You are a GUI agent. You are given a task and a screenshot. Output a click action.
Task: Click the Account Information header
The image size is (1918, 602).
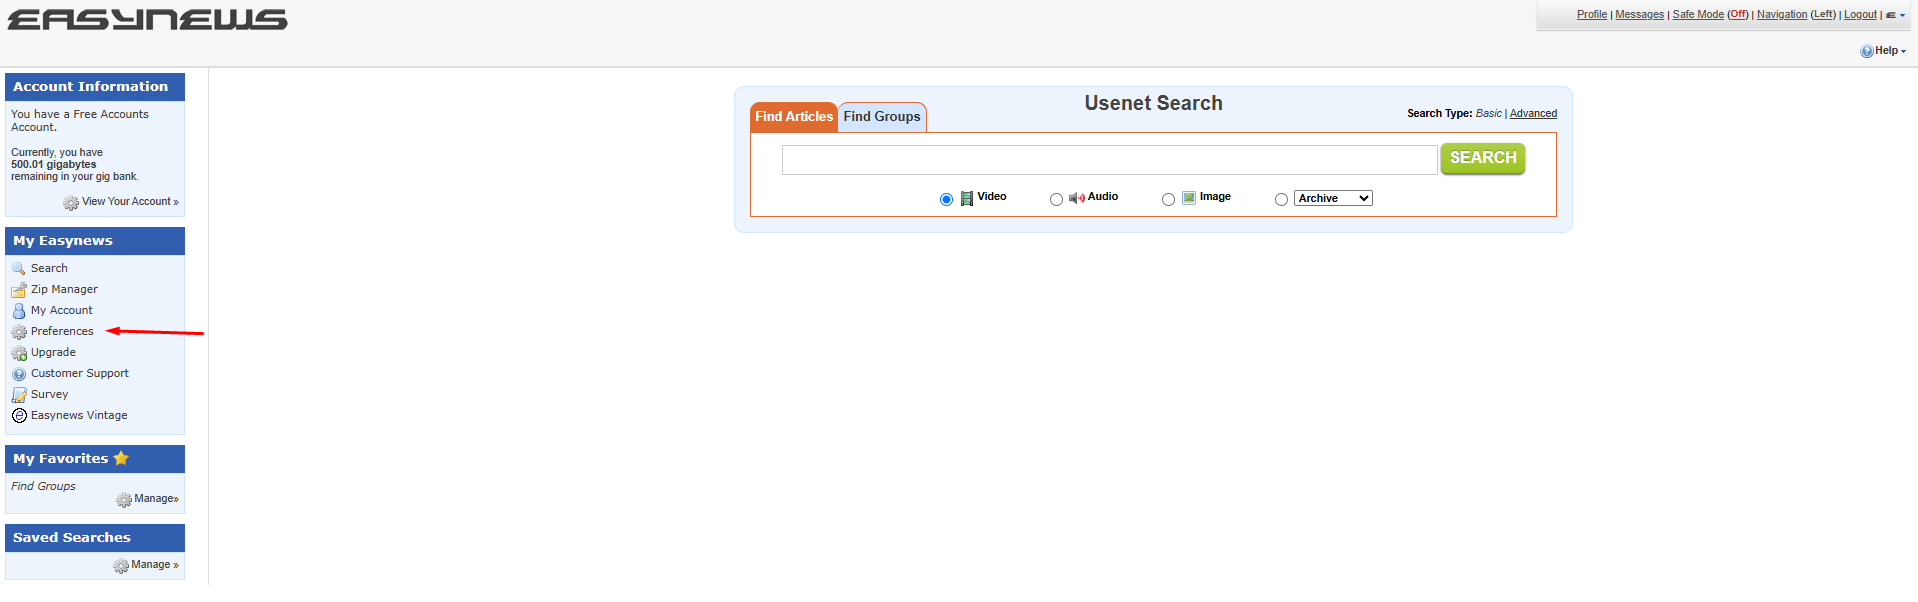coord(95,87)
